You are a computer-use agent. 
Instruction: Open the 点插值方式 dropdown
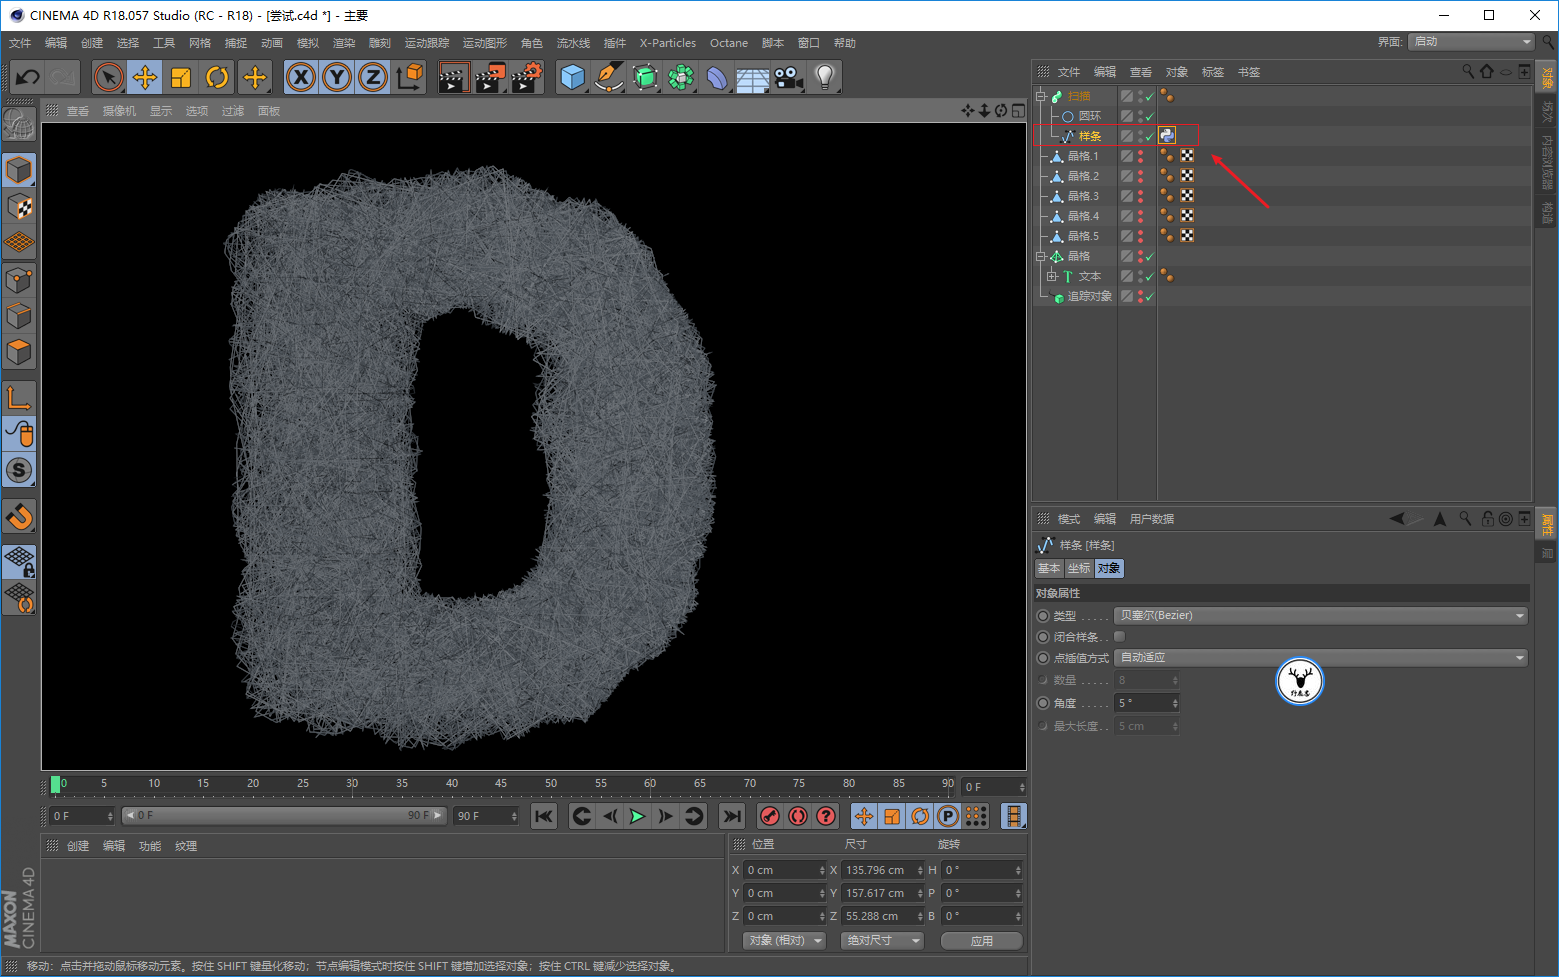[x=1321, y=658]
